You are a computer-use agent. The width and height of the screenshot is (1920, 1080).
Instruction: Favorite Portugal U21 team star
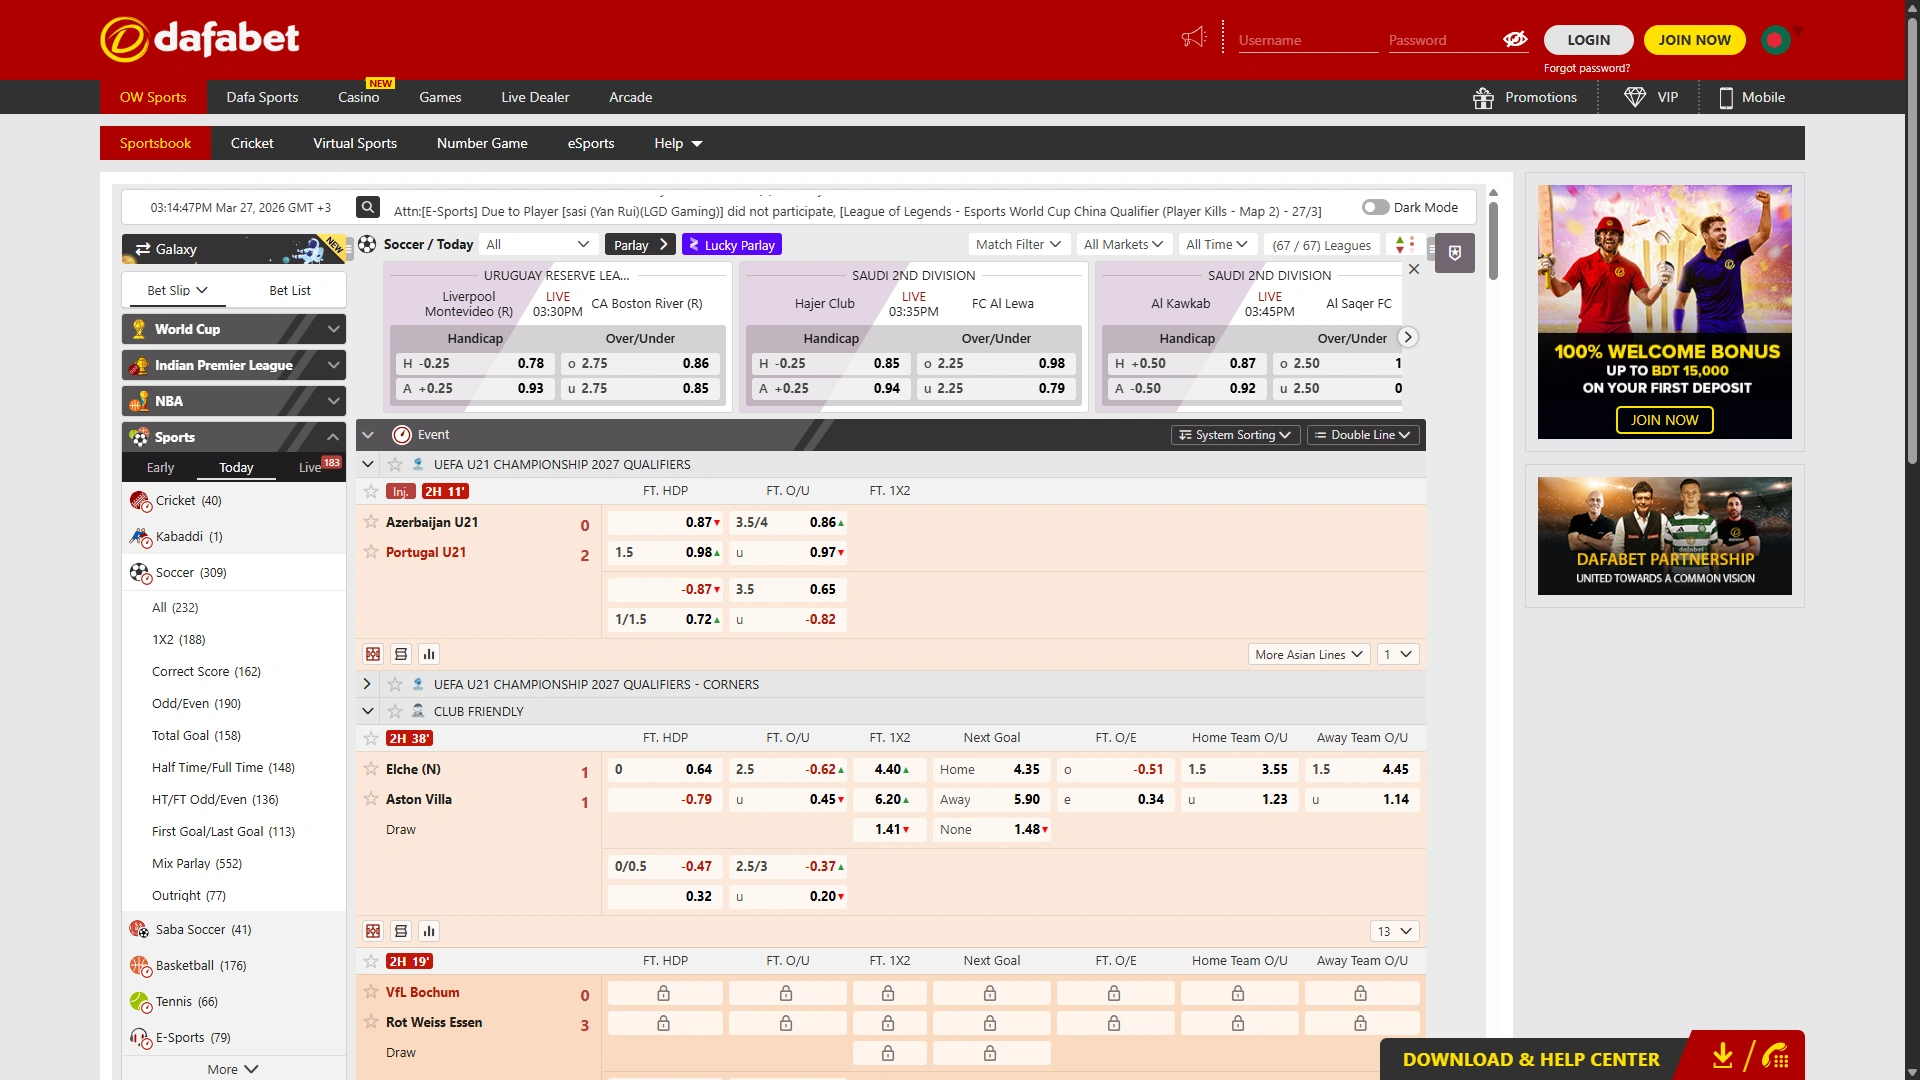point(371,552)
